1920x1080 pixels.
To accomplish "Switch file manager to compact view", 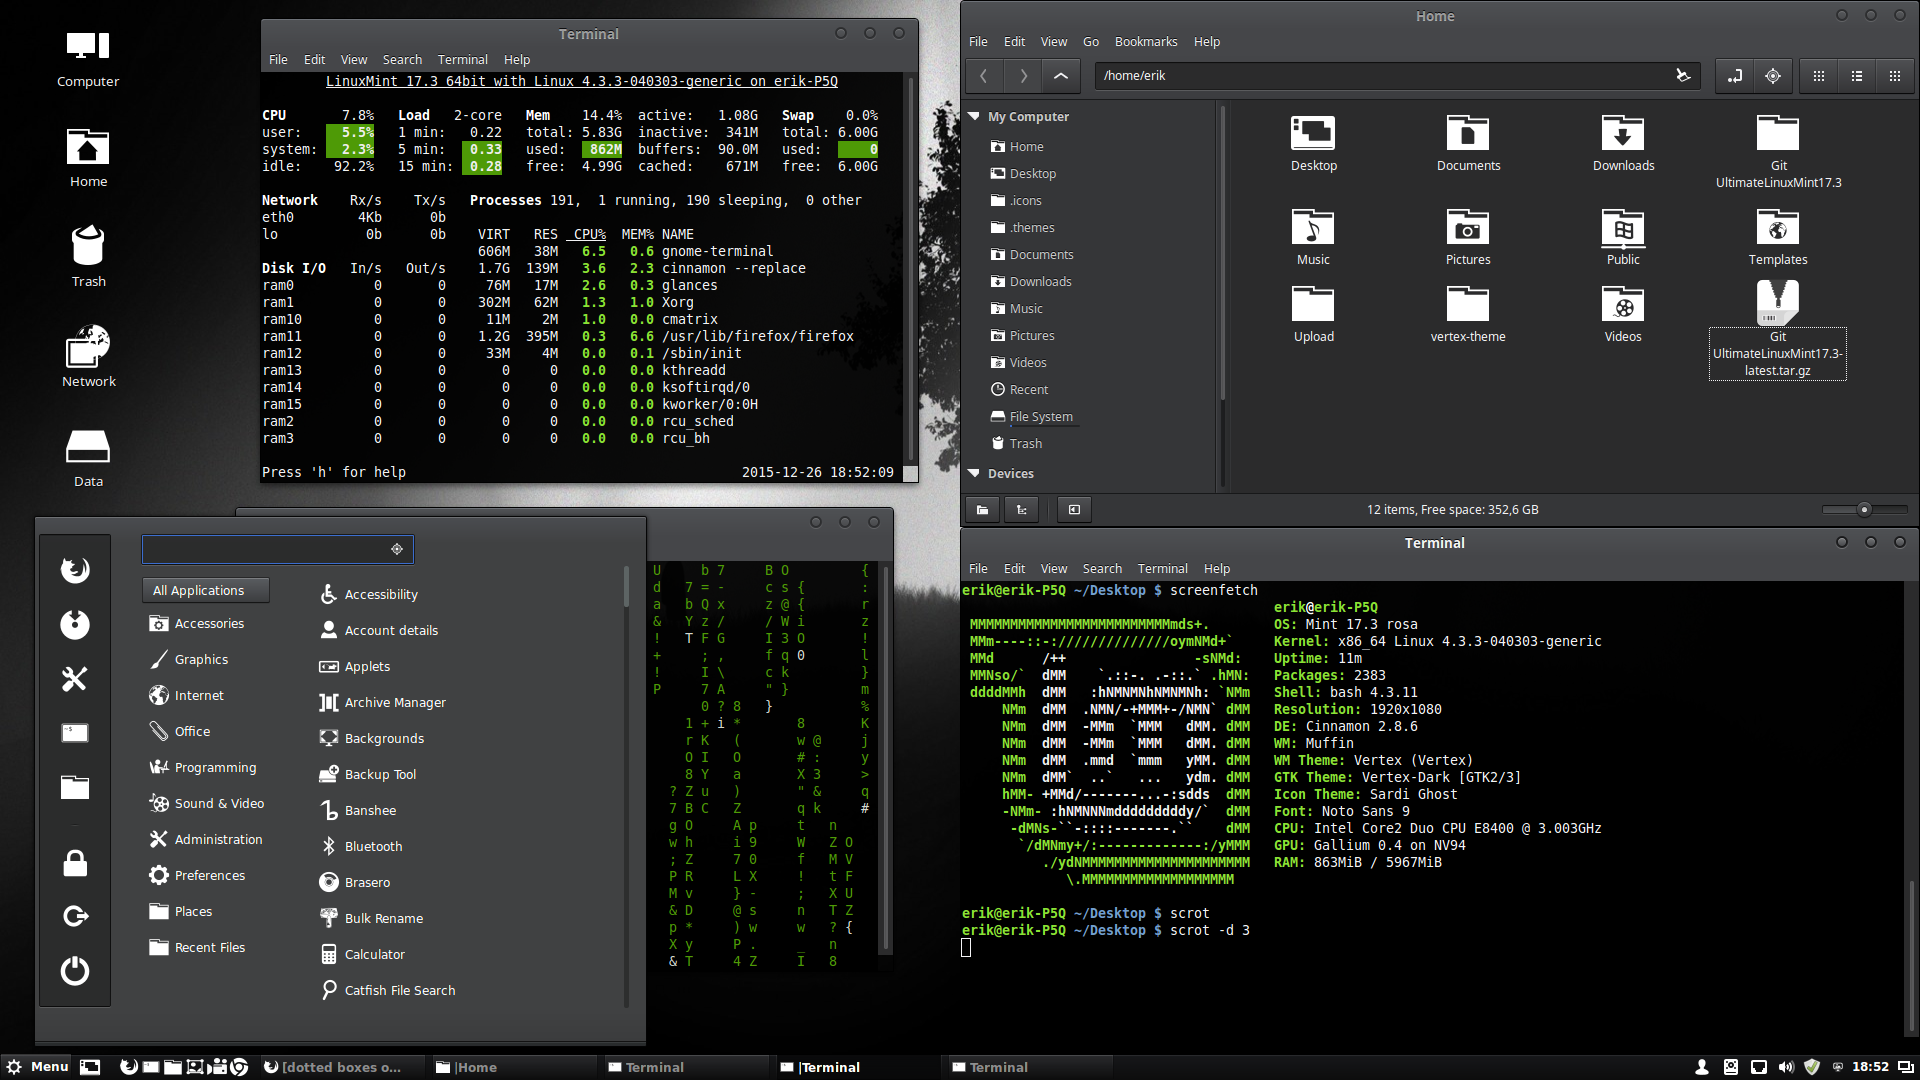I will pos(1895,76).
